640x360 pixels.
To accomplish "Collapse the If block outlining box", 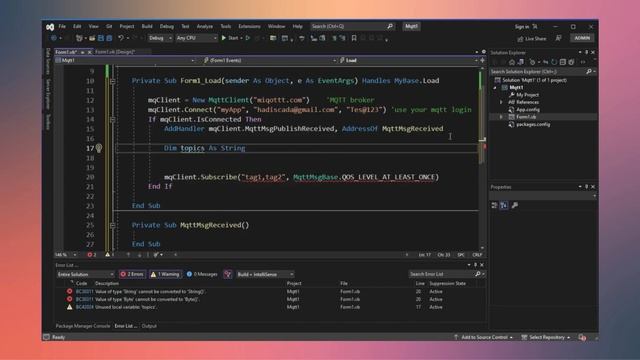I will coord(113,120).
